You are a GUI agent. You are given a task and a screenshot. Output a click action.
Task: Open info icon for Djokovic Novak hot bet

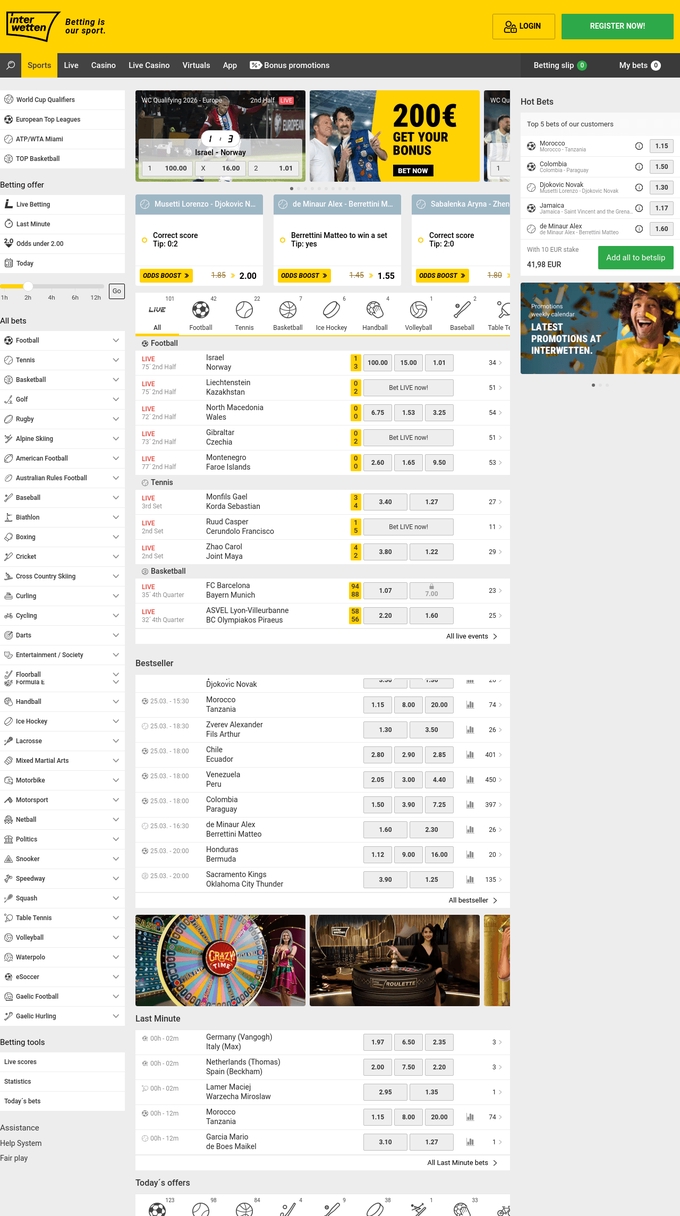click(x=639, y=187)
